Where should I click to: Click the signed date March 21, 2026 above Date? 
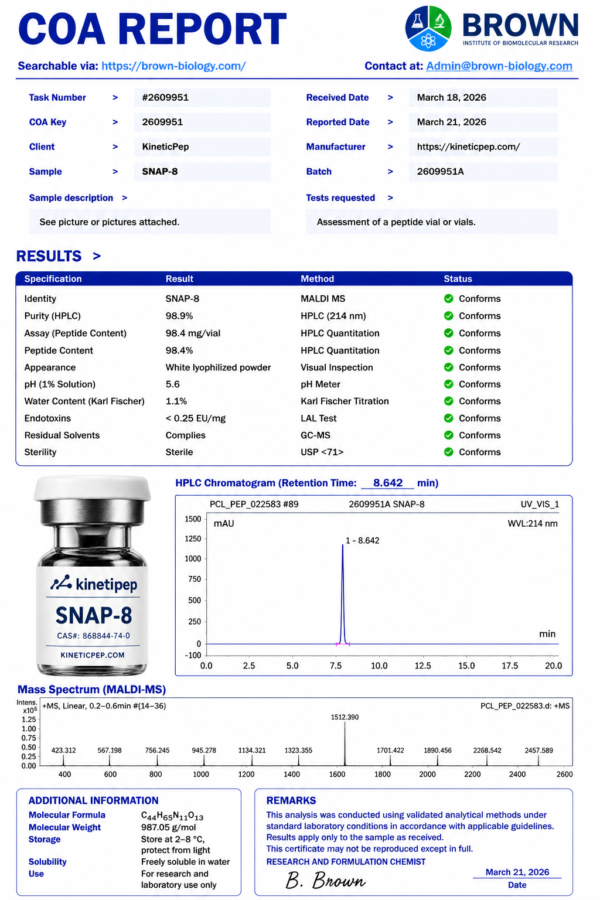tap(517, 872)
